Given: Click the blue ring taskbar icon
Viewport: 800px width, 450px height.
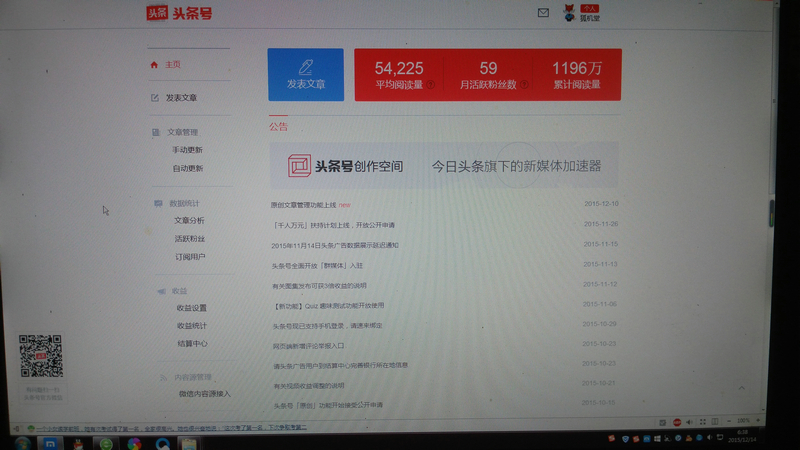Looking at the screenshot, I should [162, 444].
